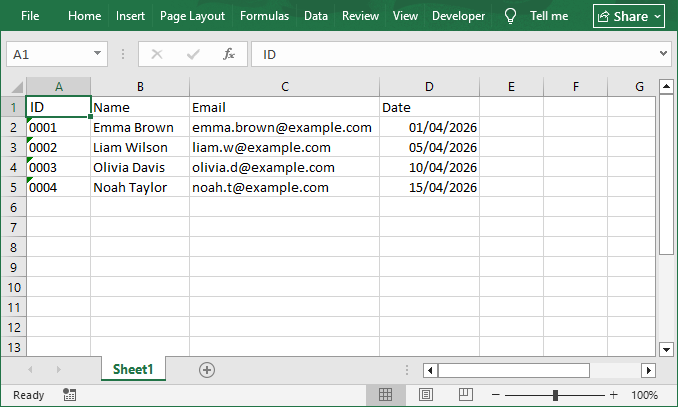This screenshot has height=407, width=678.
Task: Click the previous sheet navigation arrow
Action: pyautogui.click(x=30, y=369)
